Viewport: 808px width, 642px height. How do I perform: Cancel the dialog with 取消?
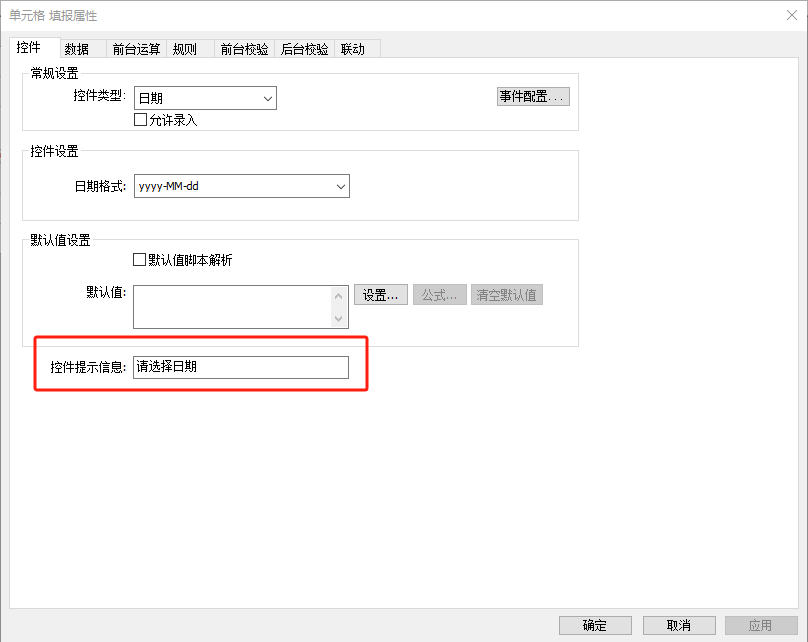tap(678, 625)
